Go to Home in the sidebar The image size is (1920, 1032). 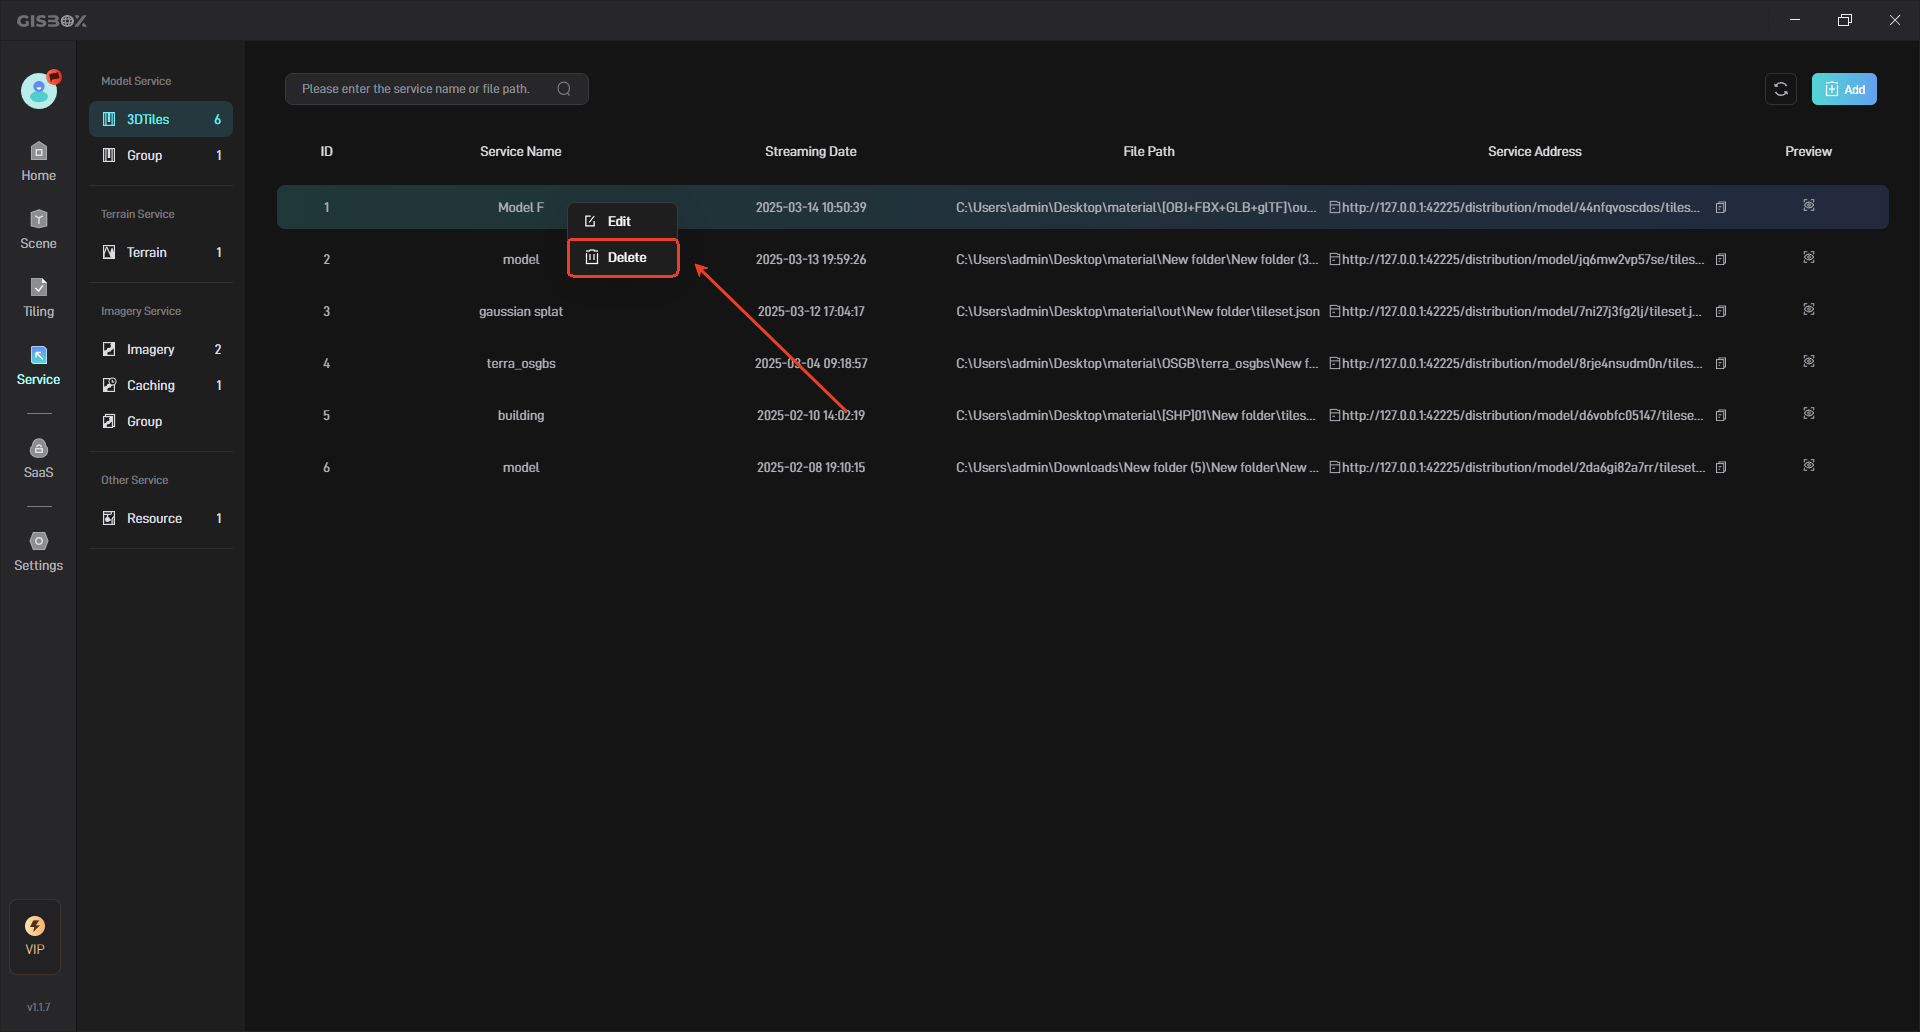pos(38,162)
